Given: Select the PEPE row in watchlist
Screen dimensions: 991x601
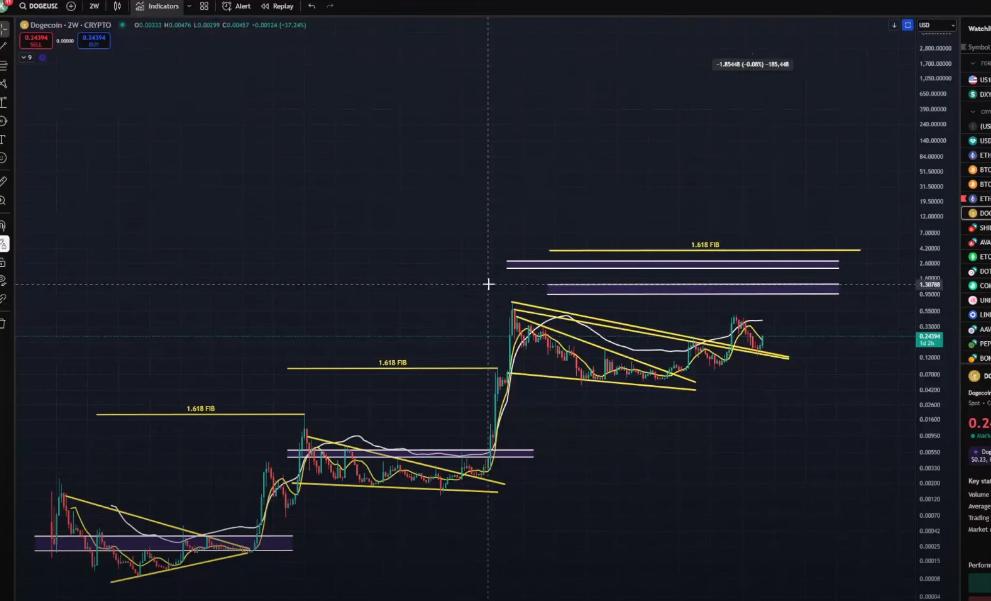Looking at the screenshot, I should [978, 344].
